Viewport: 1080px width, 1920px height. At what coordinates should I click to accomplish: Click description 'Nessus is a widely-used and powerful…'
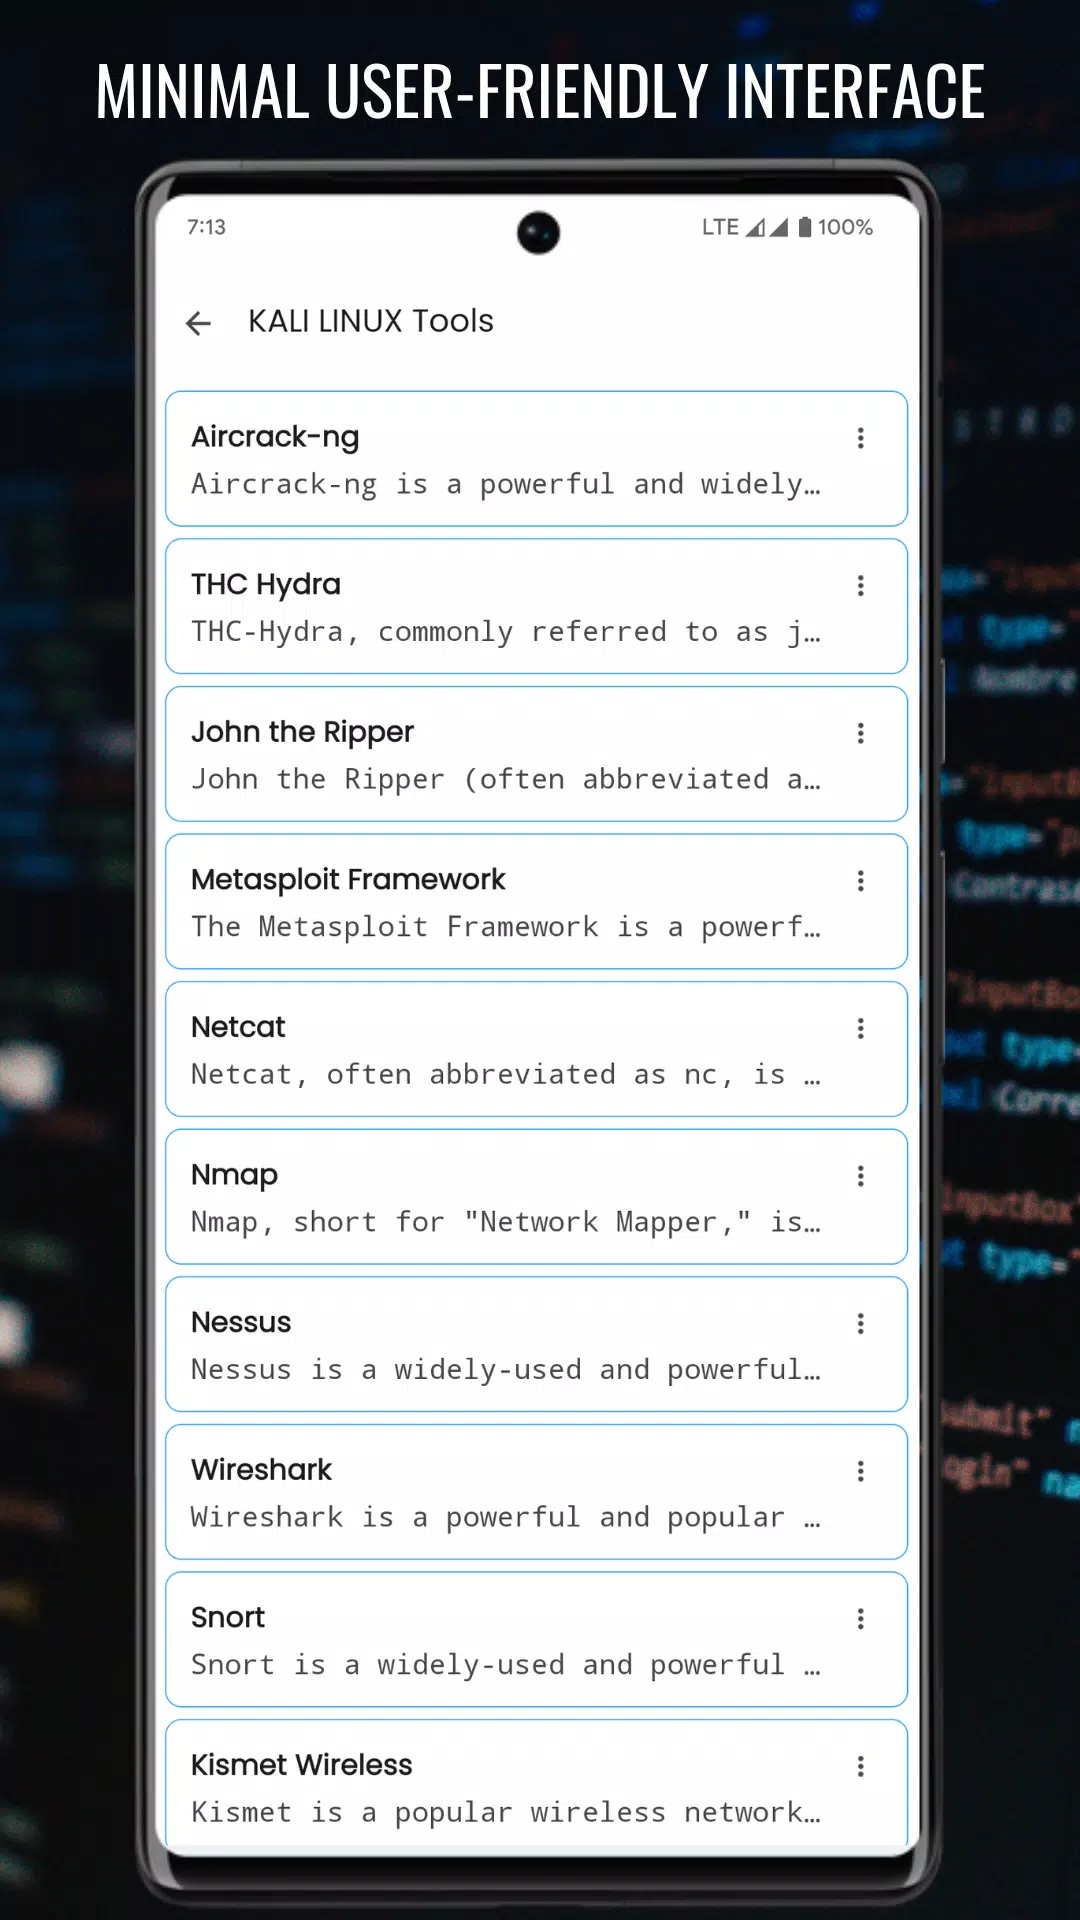coord(506,1369)
